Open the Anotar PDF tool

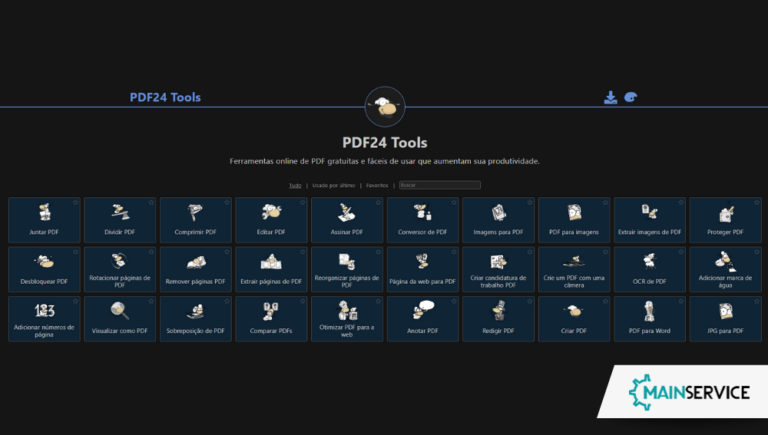click(x=423, y=319)
